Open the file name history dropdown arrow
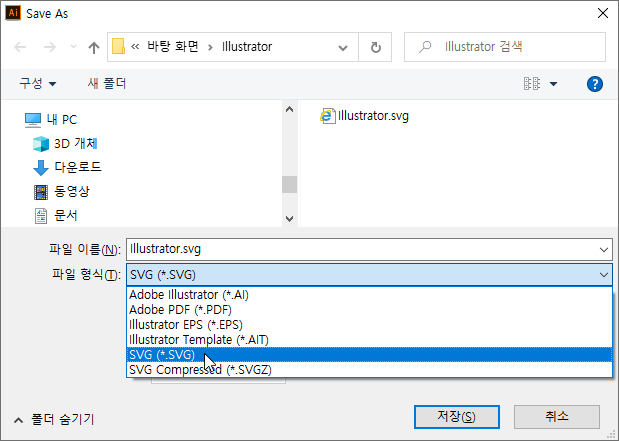The width and height of the screenshot is (619, 441). tap(602, 249)
